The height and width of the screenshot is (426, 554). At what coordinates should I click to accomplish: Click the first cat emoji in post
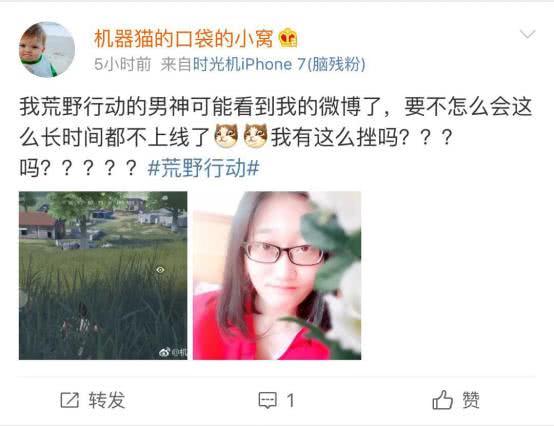tap(226, 136)
